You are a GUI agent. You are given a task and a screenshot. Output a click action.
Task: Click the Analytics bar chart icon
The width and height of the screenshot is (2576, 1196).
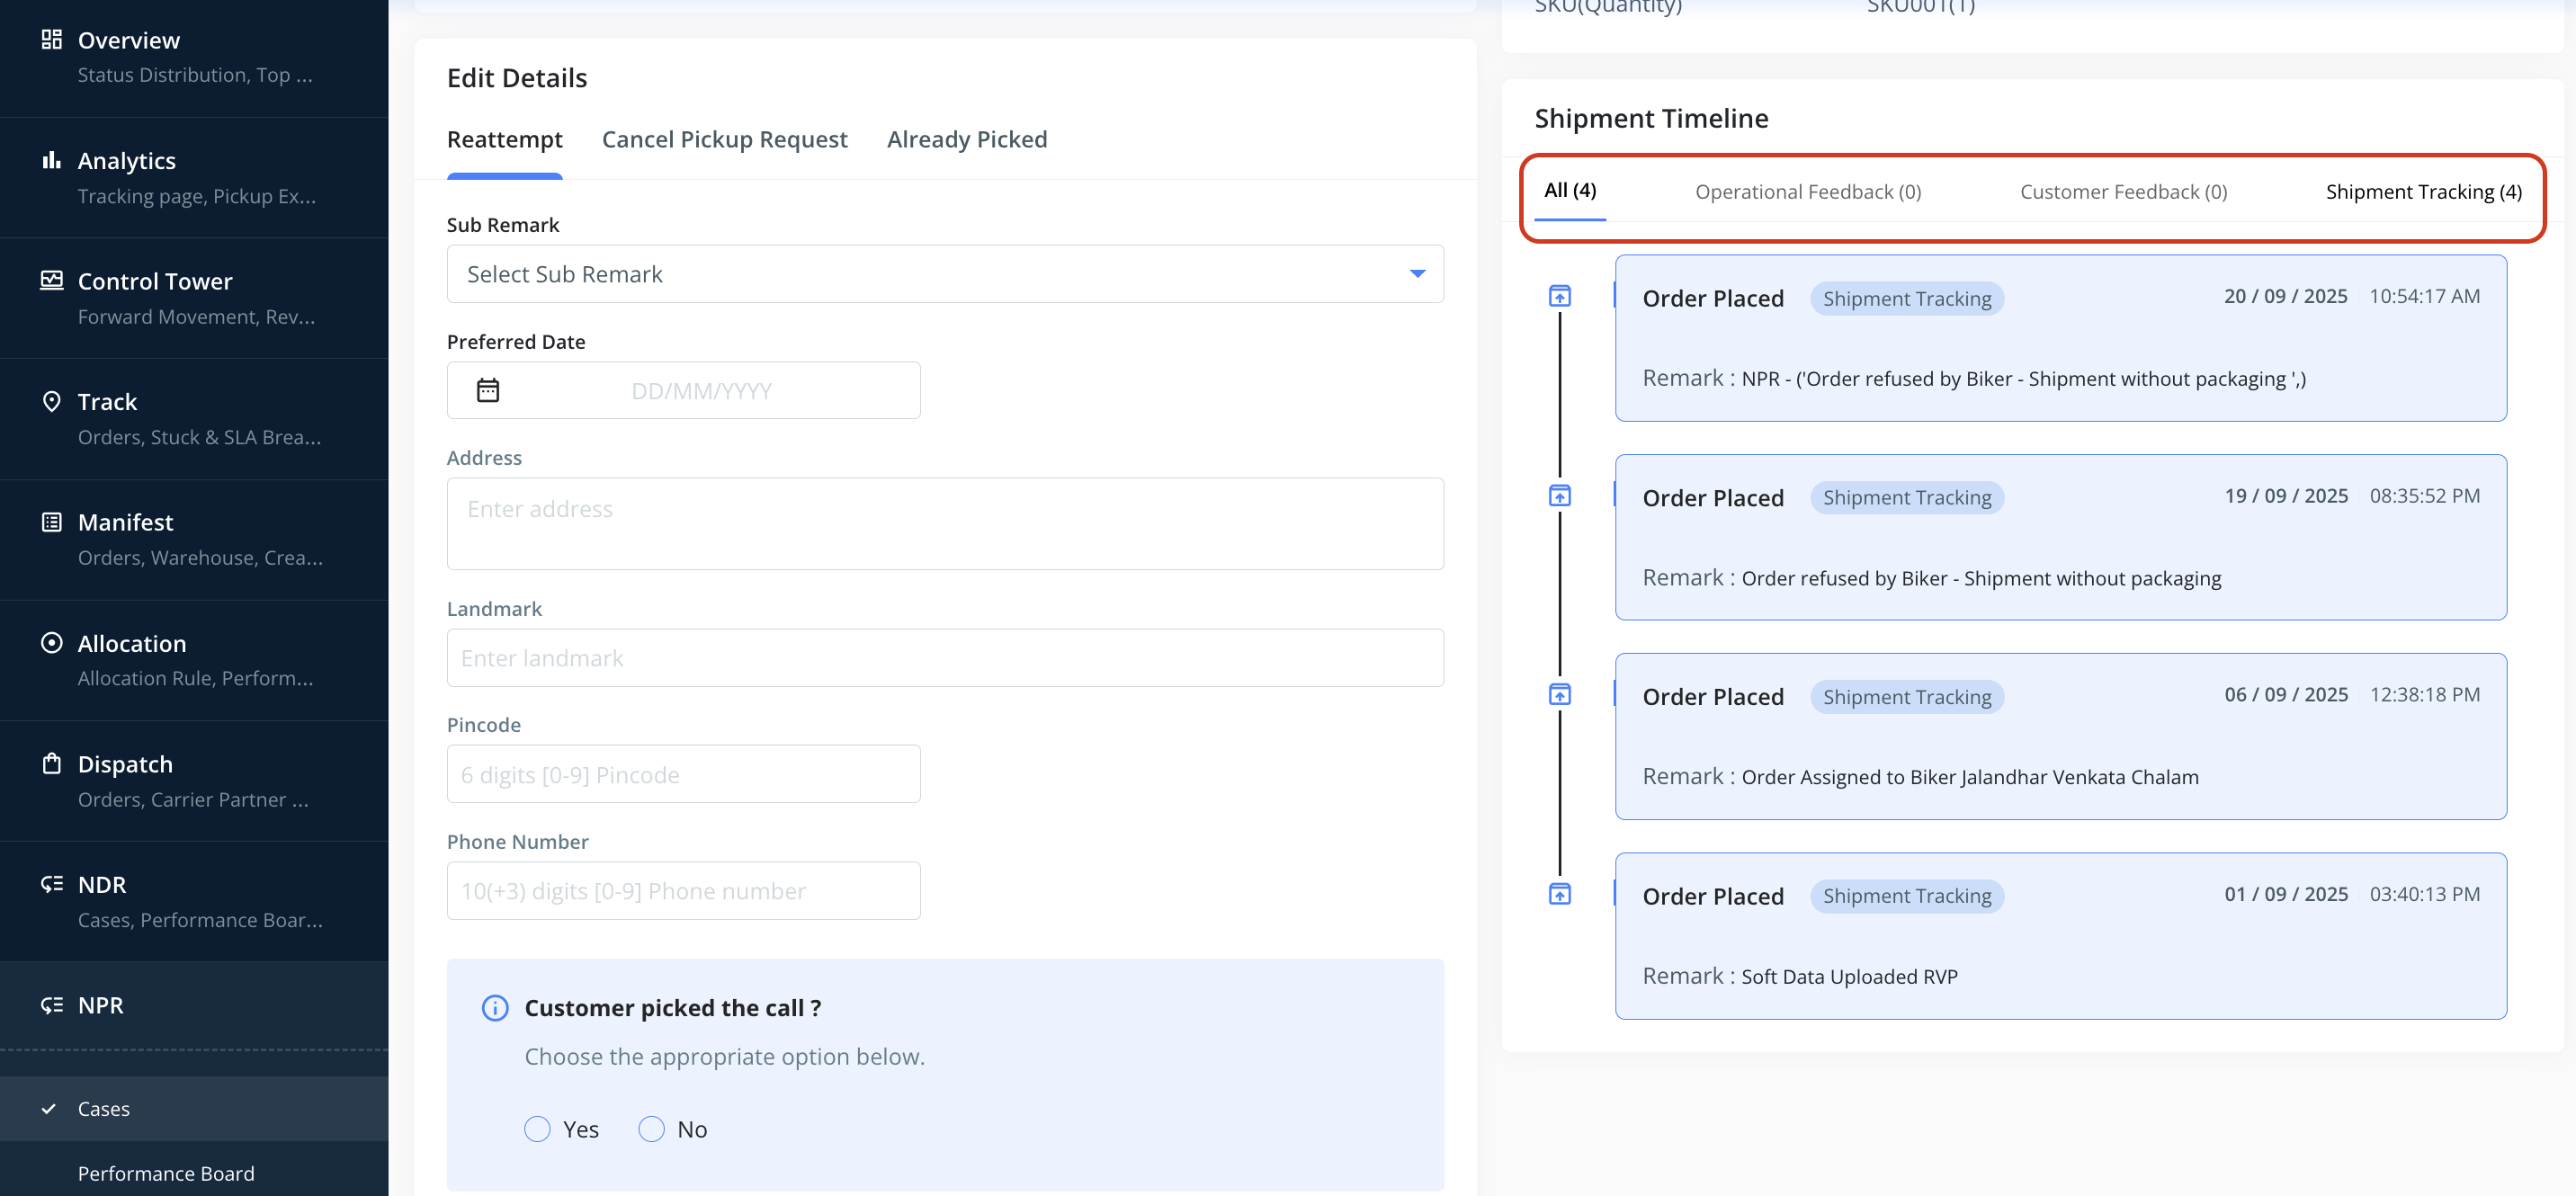coord(51,160)
